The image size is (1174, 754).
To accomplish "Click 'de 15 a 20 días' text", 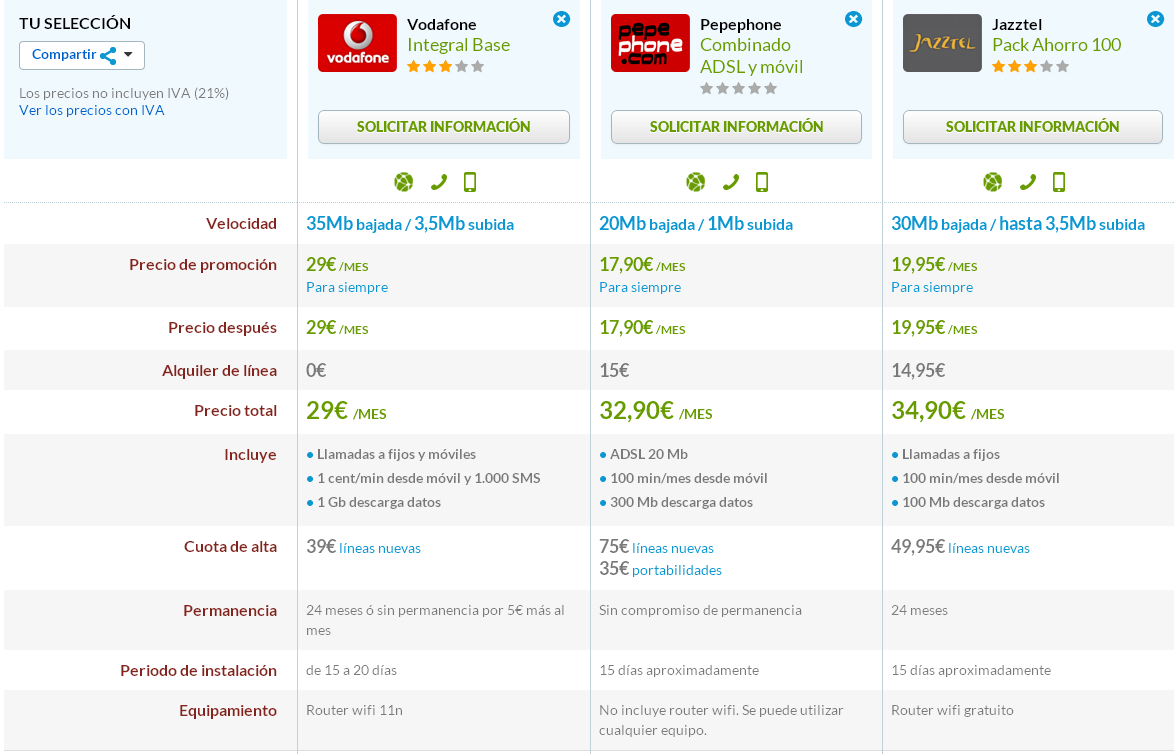I will 351,670.
